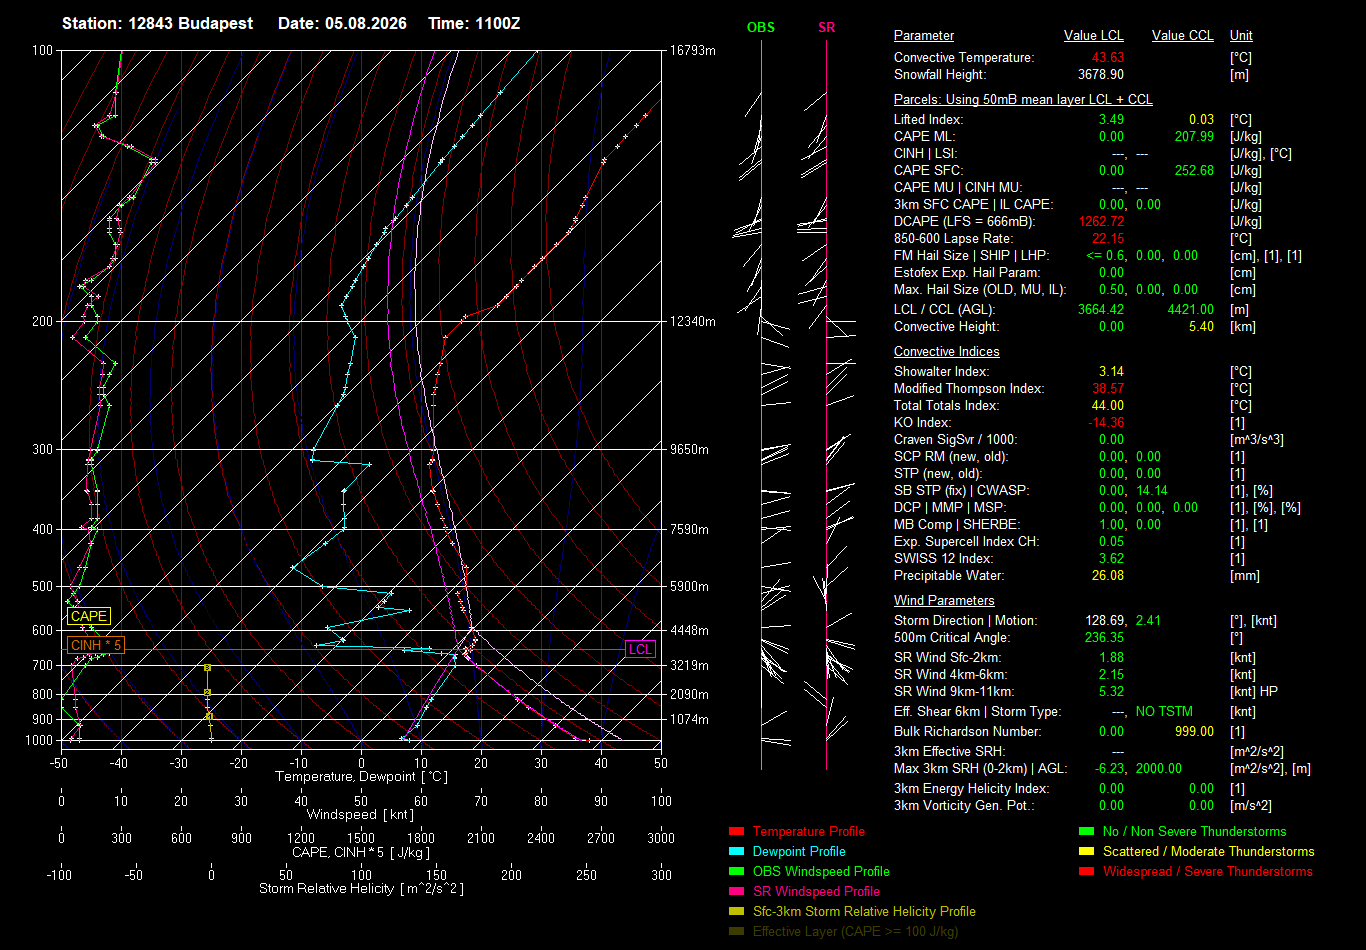
Task: Click the Effective Layer legend swatch
Action: tap(737, 931)
